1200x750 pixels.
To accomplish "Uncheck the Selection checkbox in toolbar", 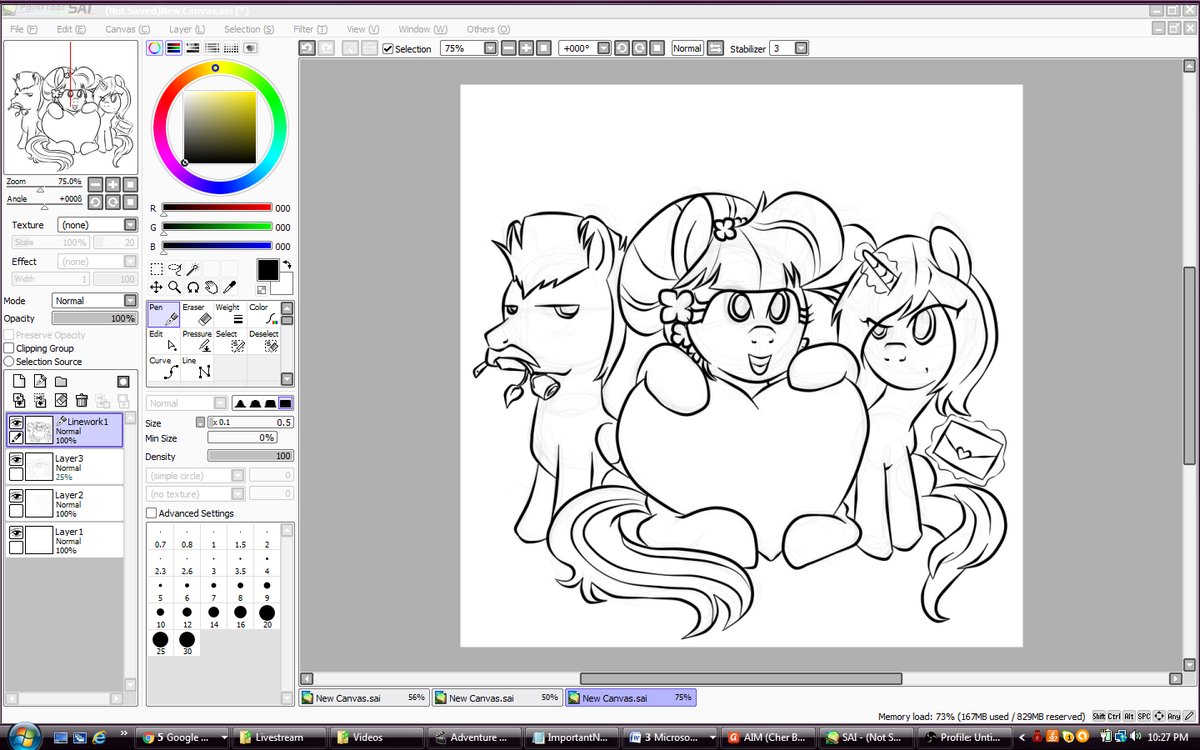I will (x=388, y=48).
